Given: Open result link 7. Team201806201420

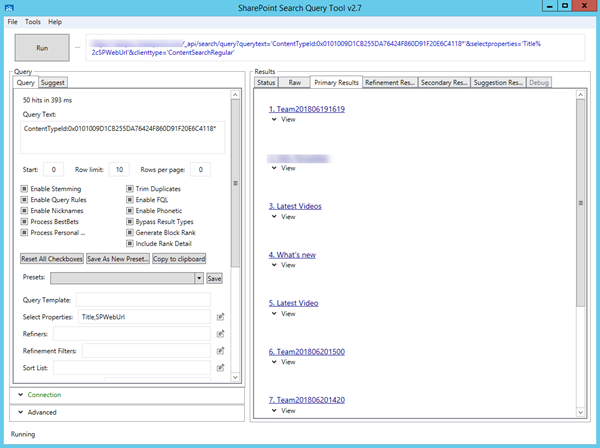Looking at the screenshot, I should click(x=307, y=400).
